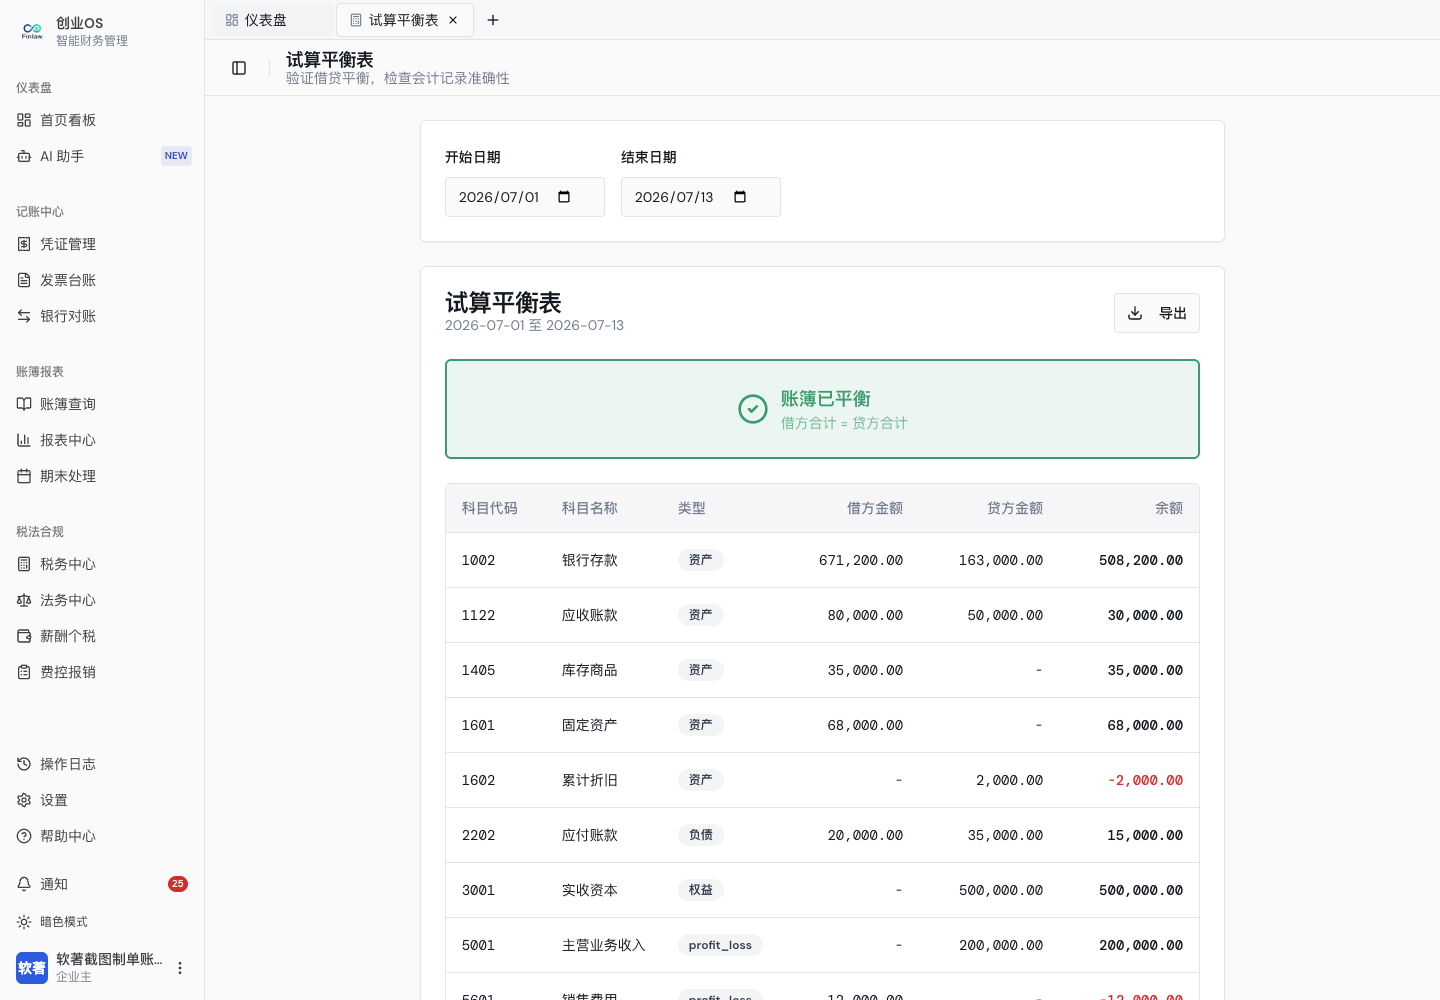Click the 负债 tag in 应付账款 row
Screen dimensions: 1440x1000
tap(701, 835)
